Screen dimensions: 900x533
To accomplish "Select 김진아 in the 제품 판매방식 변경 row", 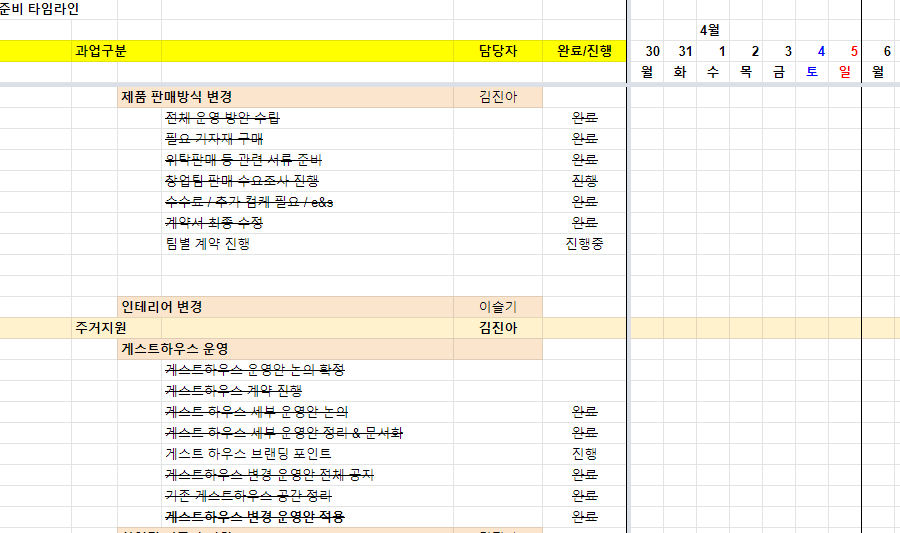I will (x=498, y=97).
